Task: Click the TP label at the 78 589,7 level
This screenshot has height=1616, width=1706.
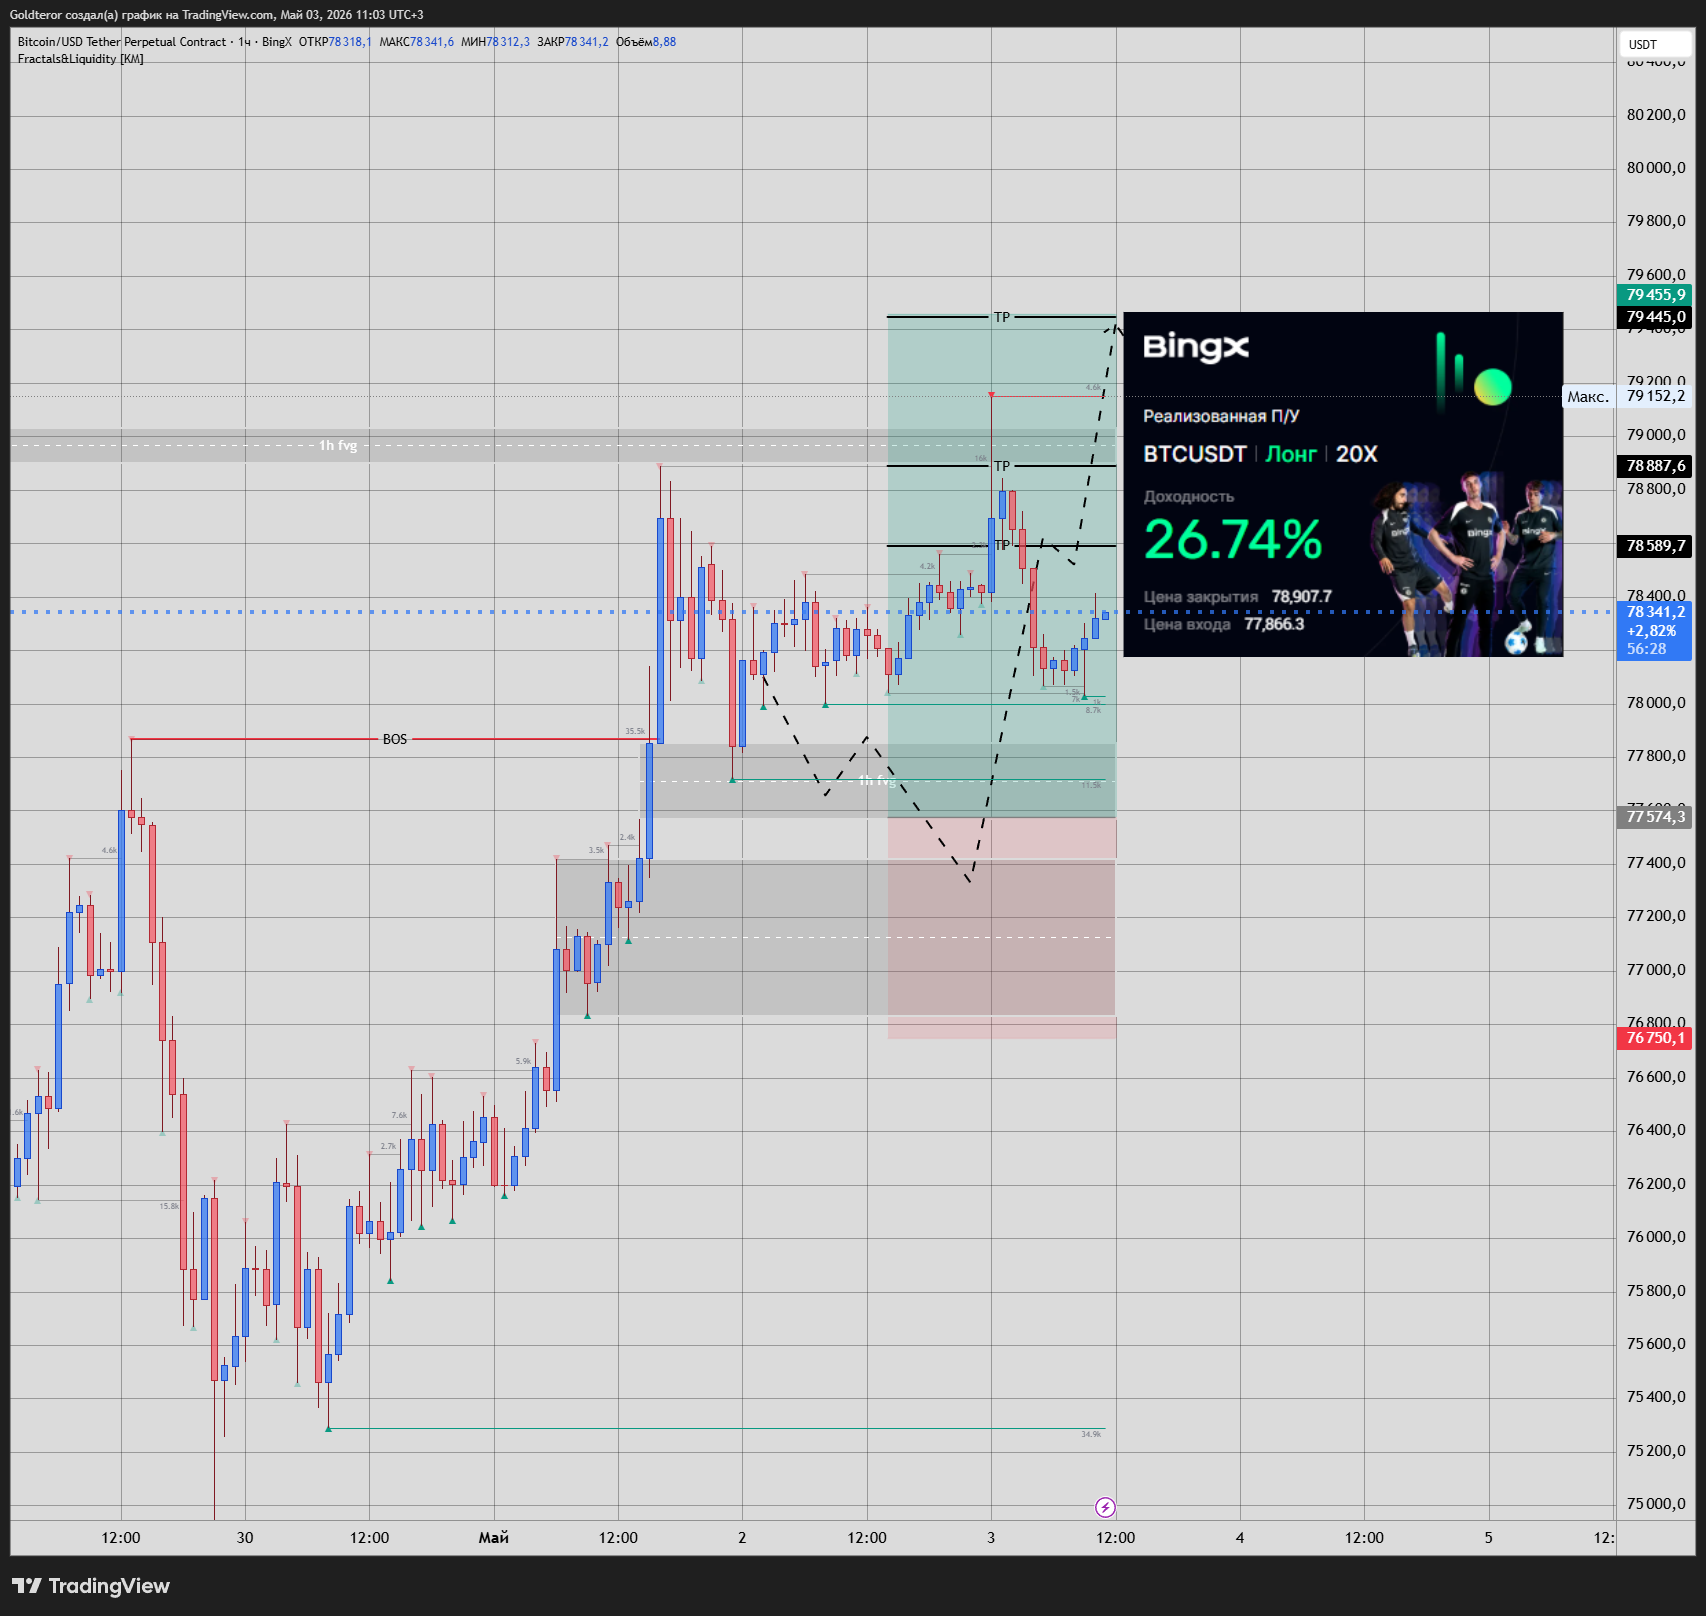Action: tap(1002, 545)
